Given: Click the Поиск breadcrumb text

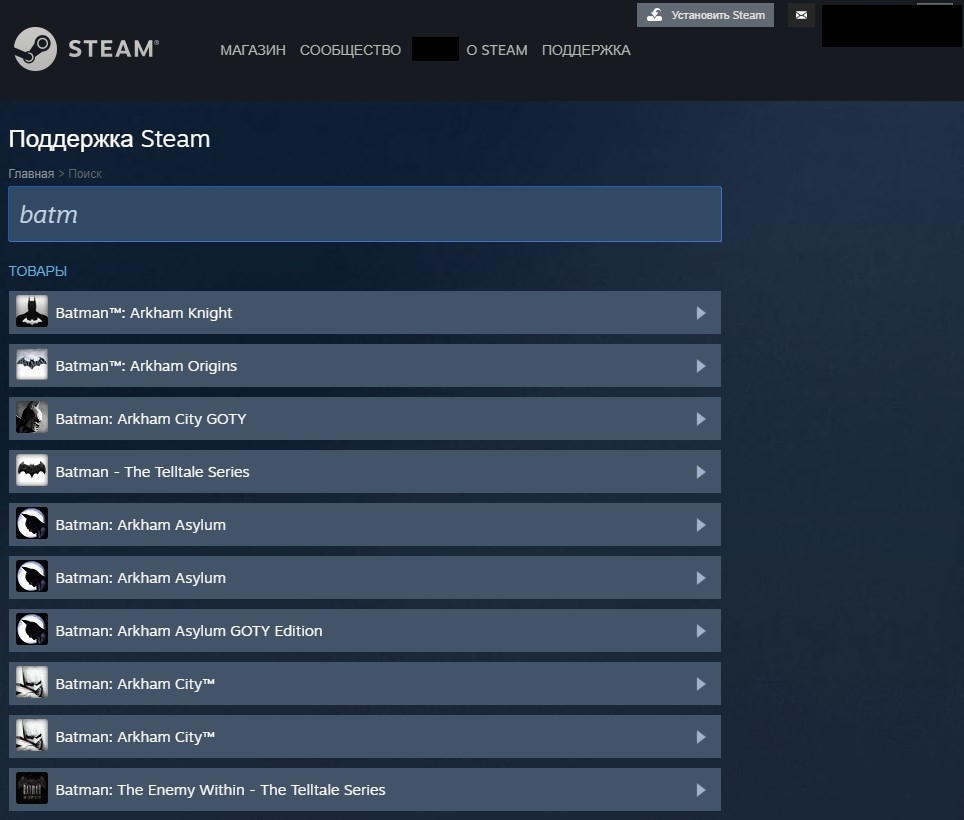Looking at the screenshot, I should click(85, 174).
